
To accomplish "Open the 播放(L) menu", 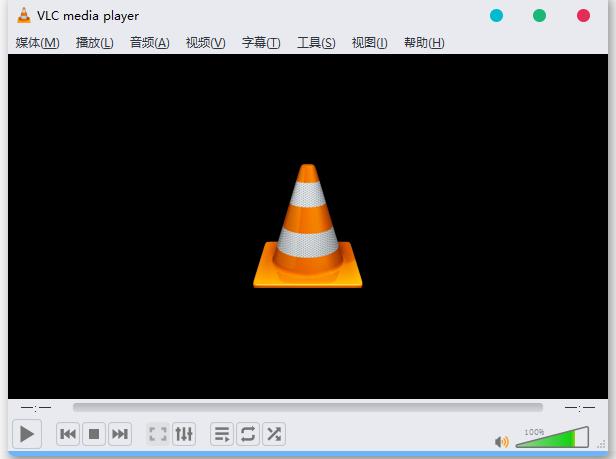I will pos(94,42).
